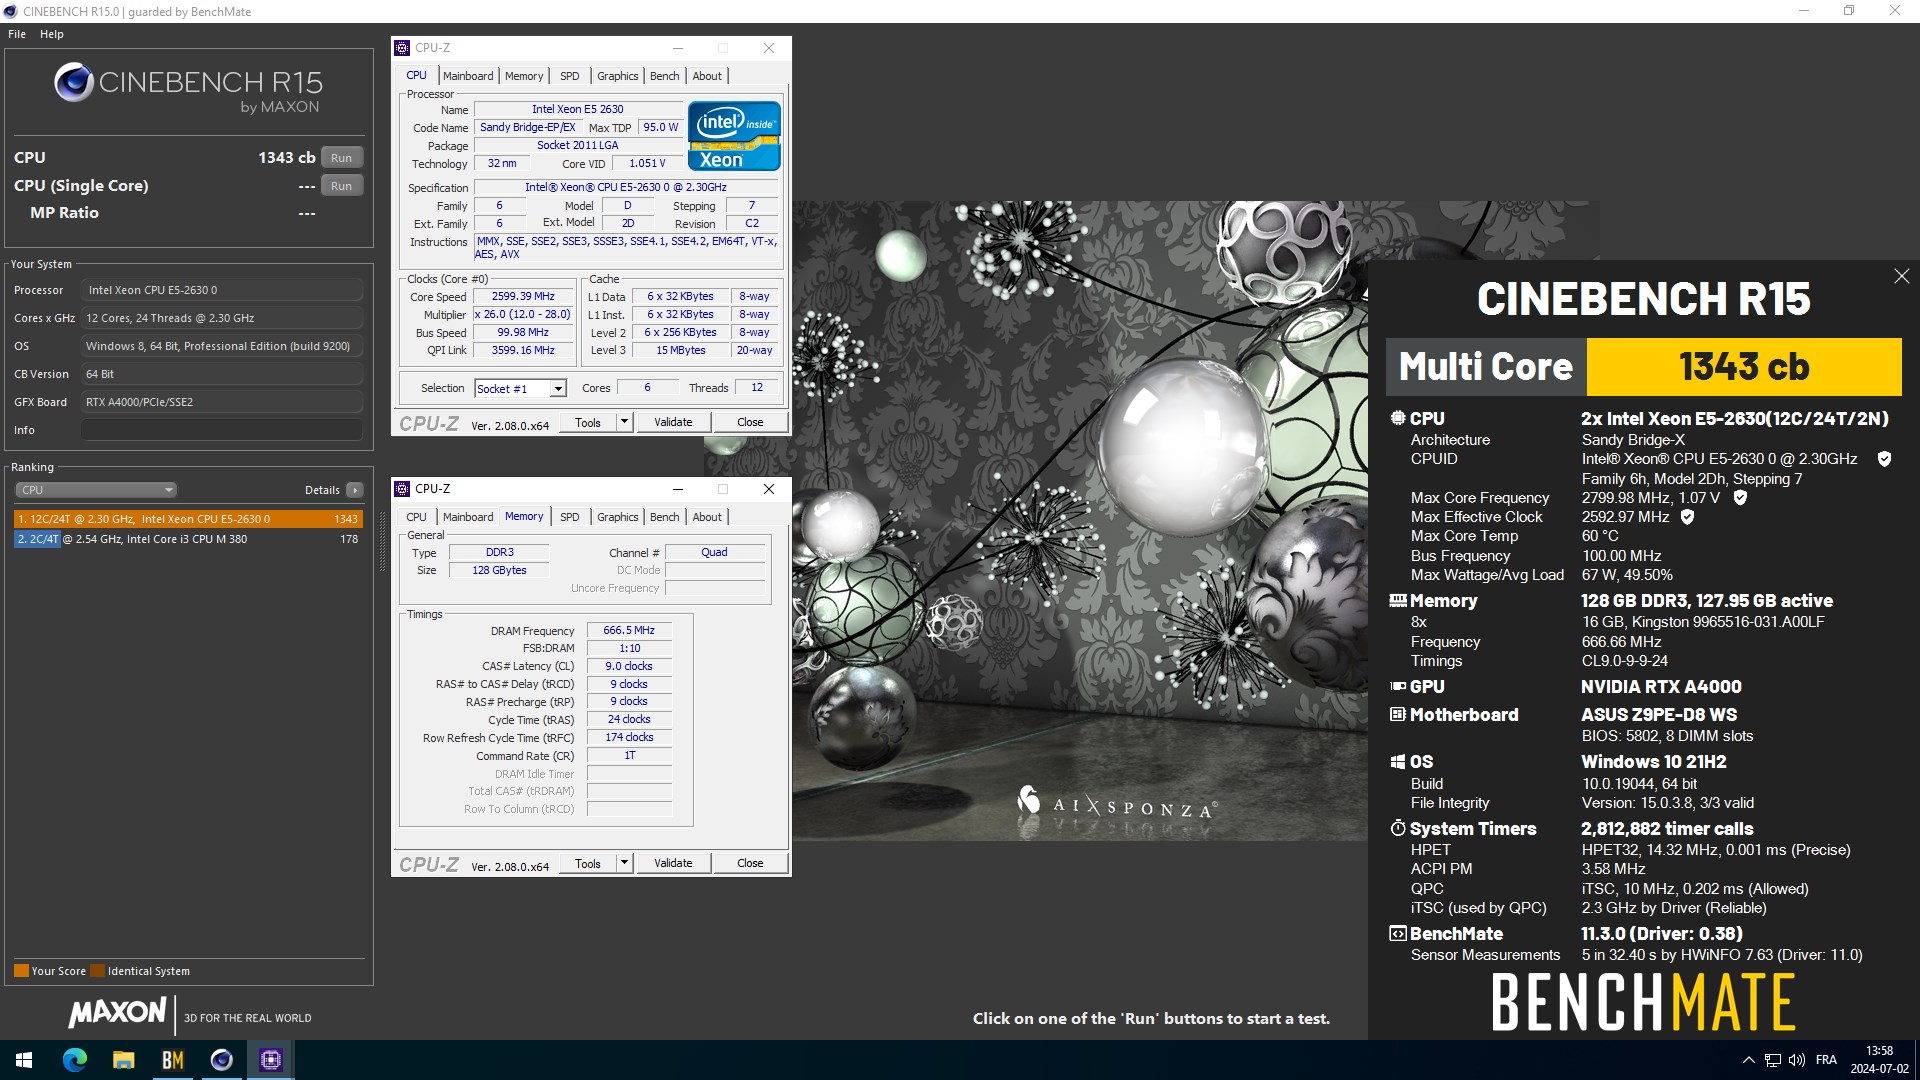Screen dimensions: 1920x1080
Task: Open volume control tray icon
Action: (1796, 1060)
